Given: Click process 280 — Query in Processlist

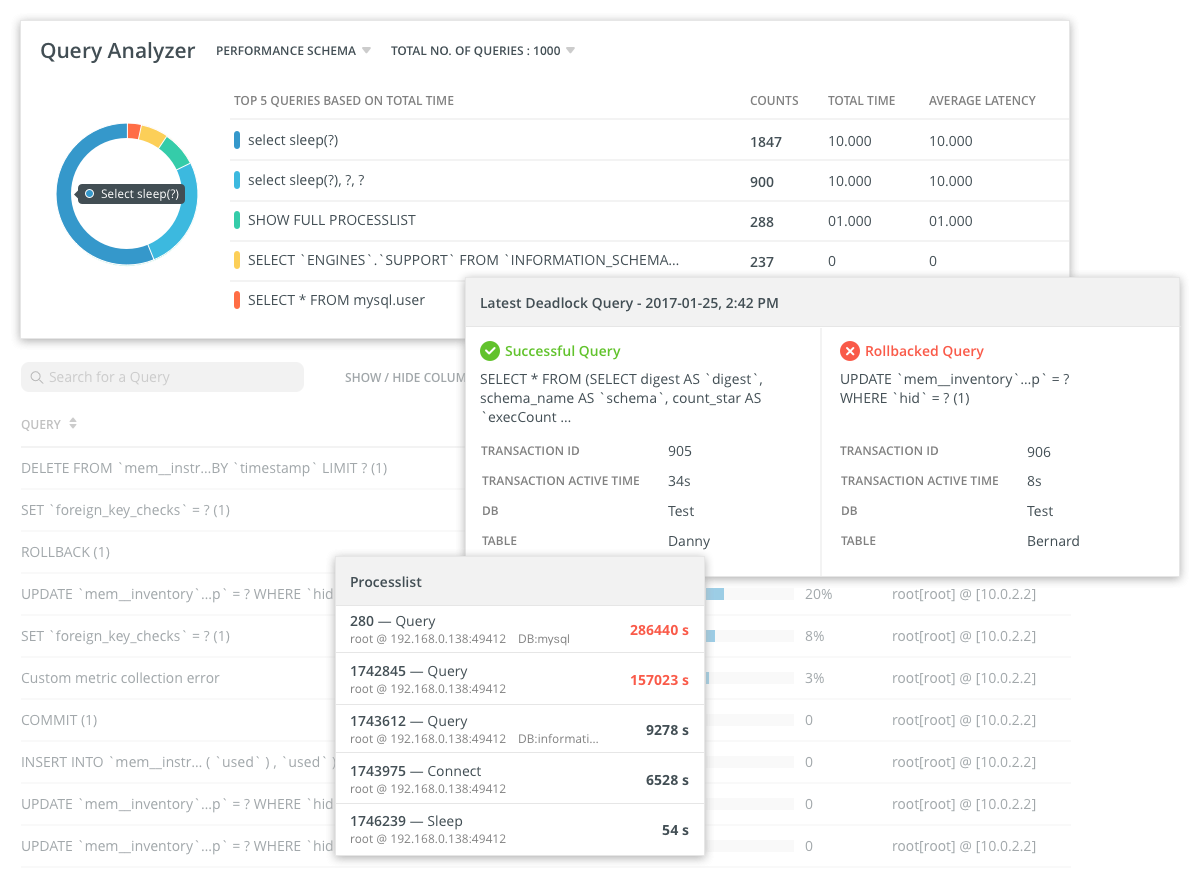Looking at the screenshot, I should point(519,630).
